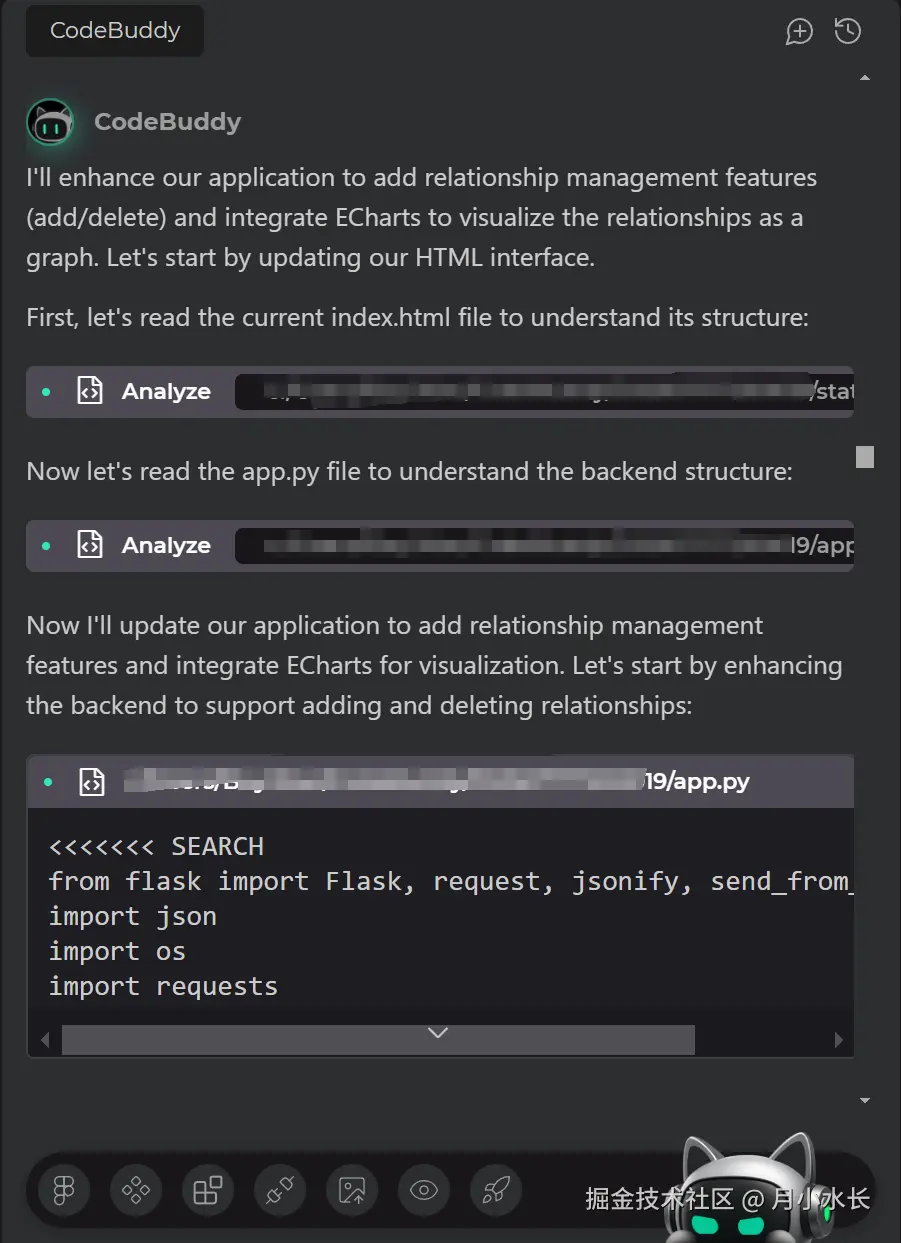The image size is (901, 1243).
Task: Start a new chat conversation
Action: pos(799,31)
